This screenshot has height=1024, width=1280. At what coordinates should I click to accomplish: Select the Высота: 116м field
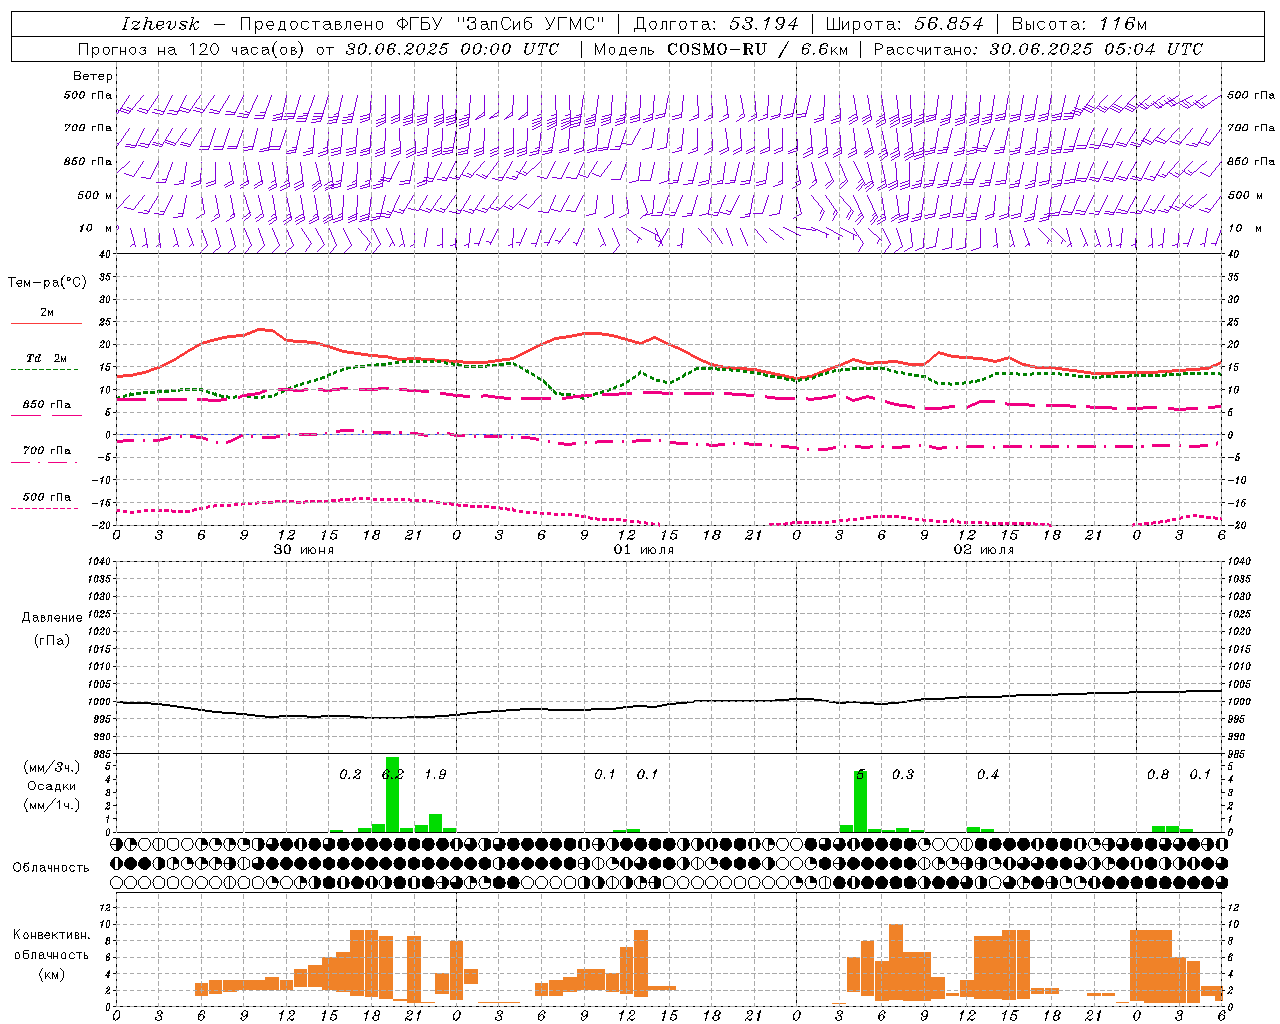1079,24
